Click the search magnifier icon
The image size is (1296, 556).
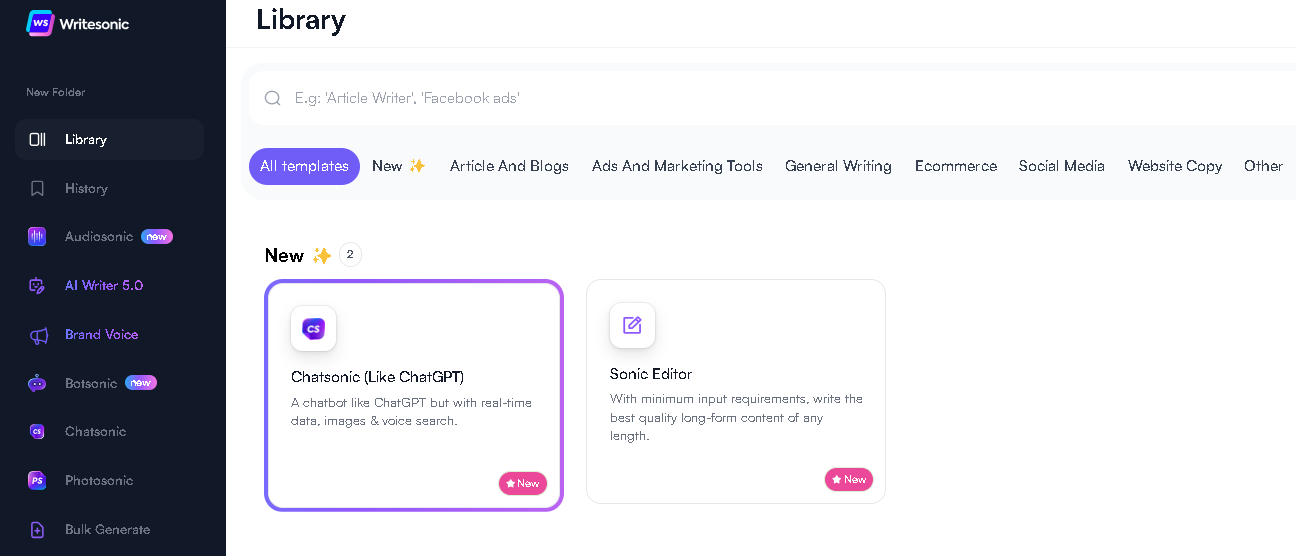coord(272,98)
